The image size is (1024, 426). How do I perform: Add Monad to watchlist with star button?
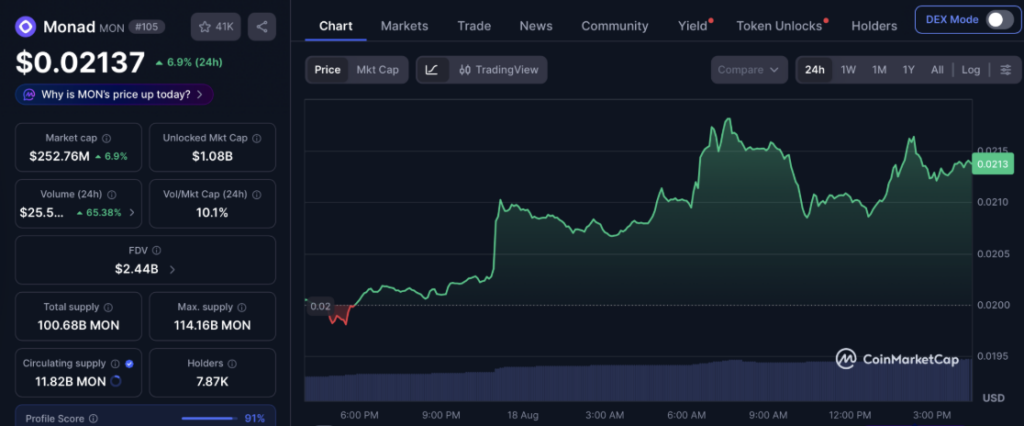(x=216, y=27)
